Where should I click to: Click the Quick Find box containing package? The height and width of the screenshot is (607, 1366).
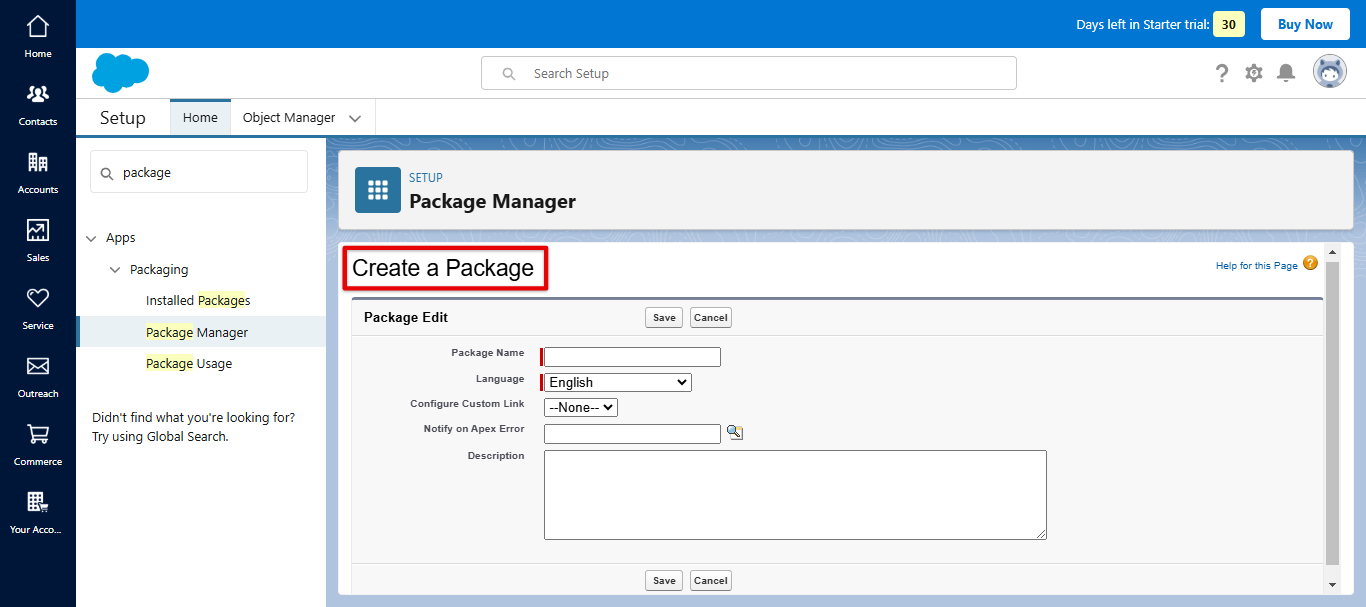point(199,172)
